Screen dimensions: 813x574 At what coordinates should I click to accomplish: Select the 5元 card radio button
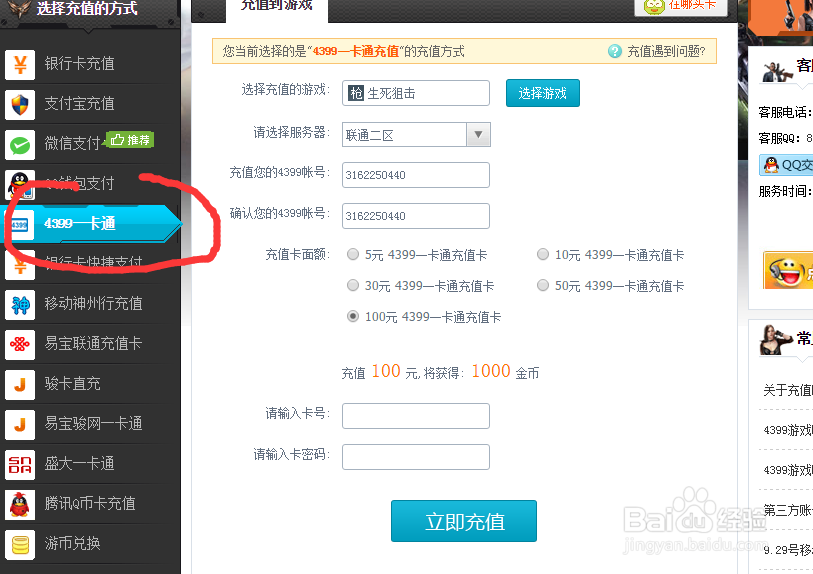(x=353, y=254)
